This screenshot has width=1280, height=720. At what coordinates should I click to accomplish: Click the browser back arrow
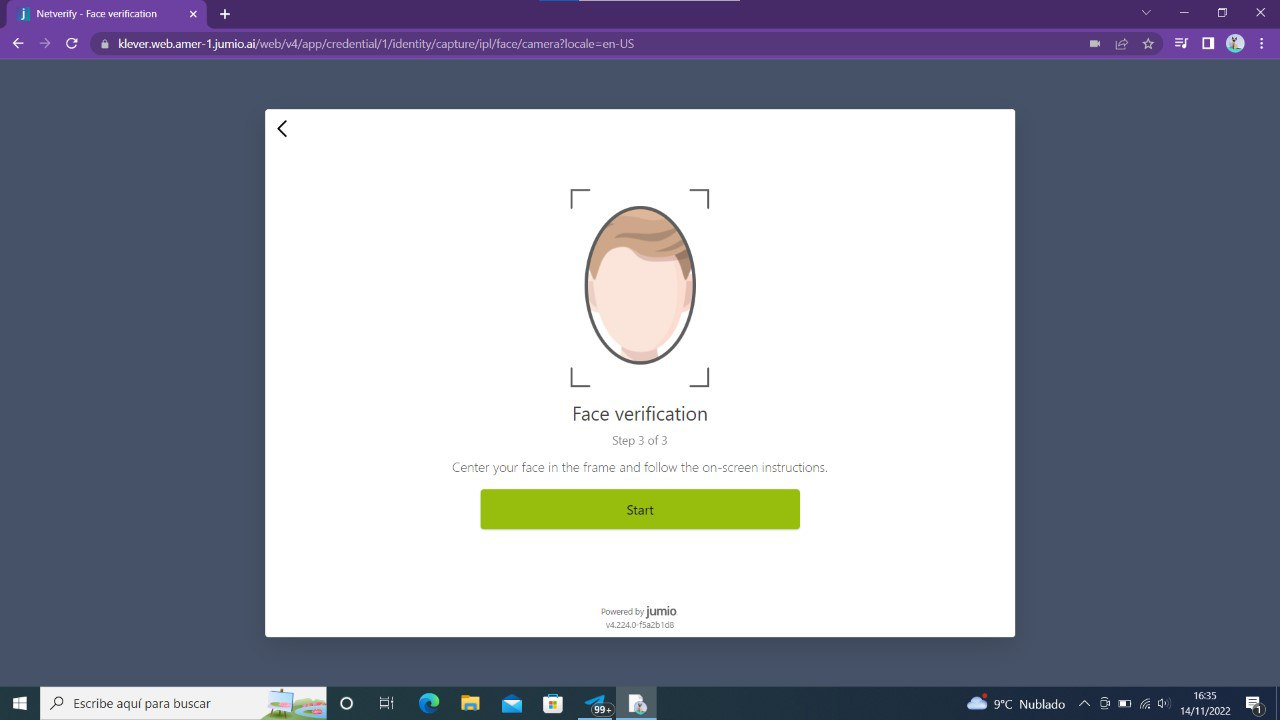click(x=17, y=43)
